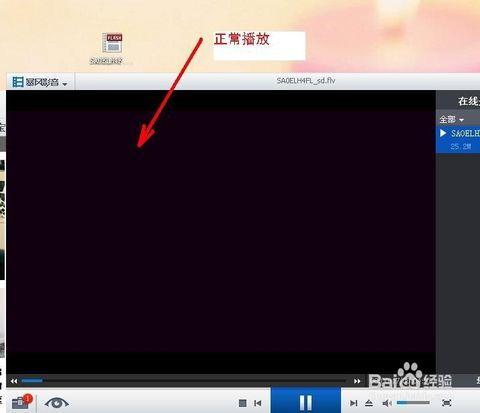Viewport: 480px width, 413px height.
Task: Expand the 全部 playlist filter dropdown
Action: click(x=451, y=119)
